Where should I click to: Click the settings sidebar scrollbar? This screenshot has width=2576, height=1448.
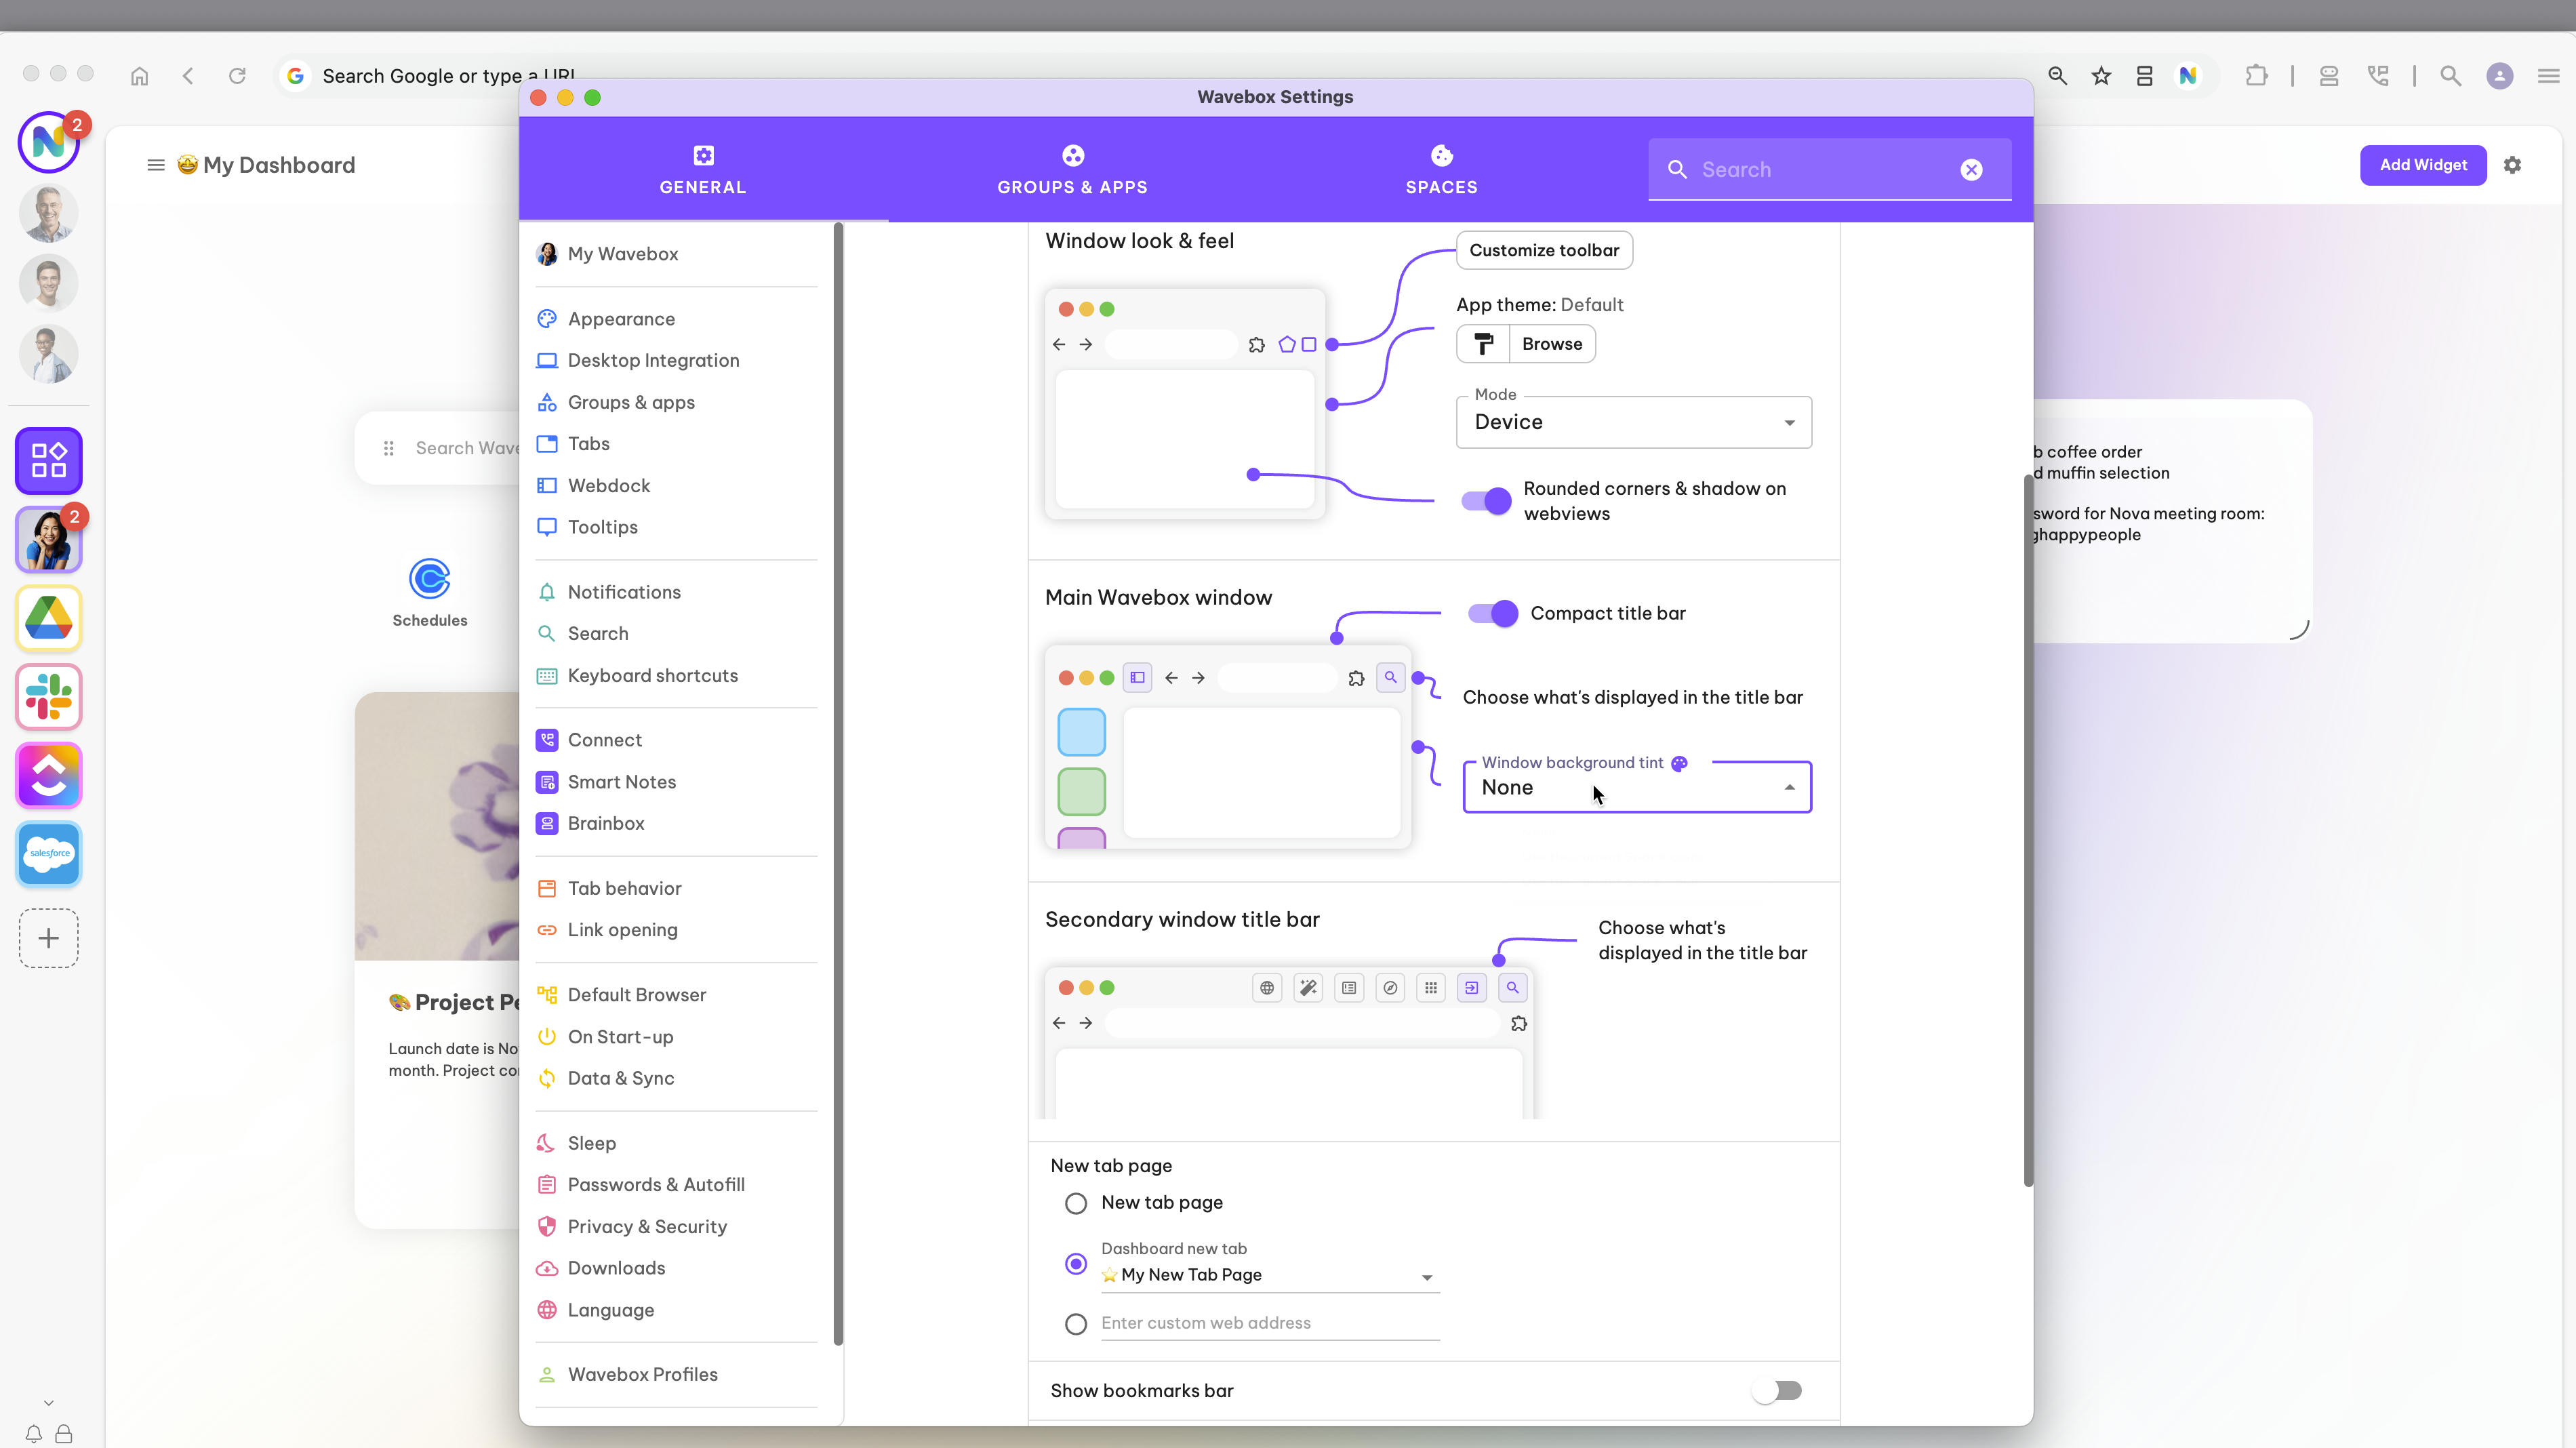point(838,785)
